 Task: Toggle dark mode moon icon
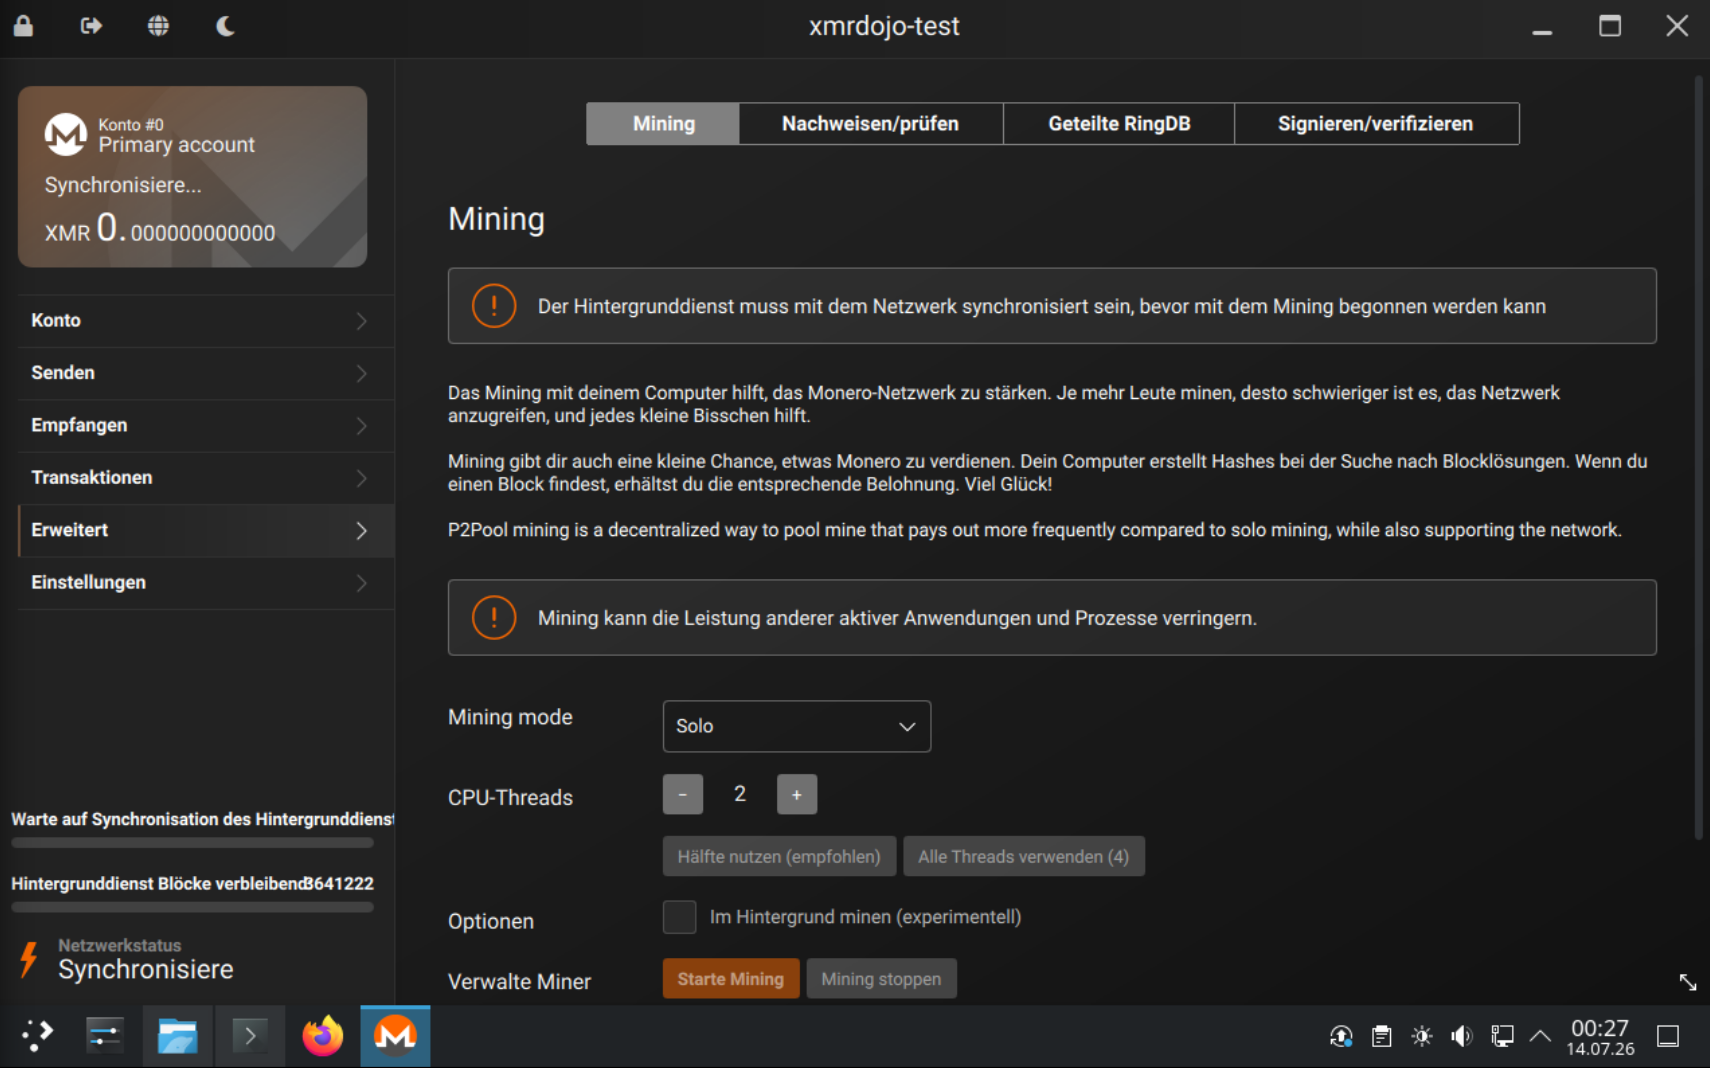click(x=226, y=26)
